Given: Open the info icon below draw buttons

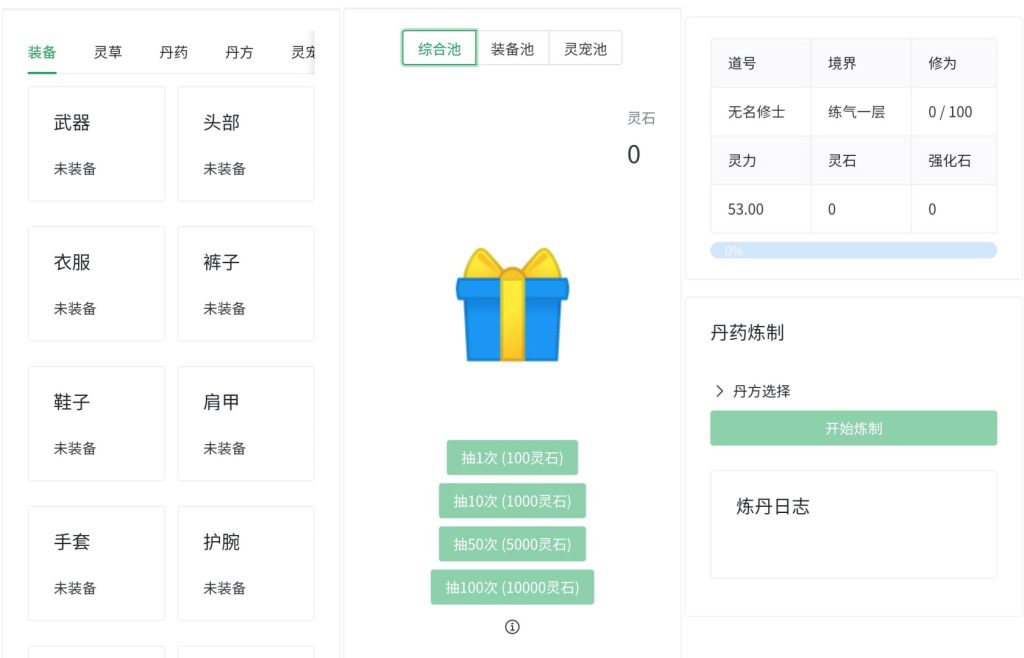Looking at the screenshot, I should [512, 627].
